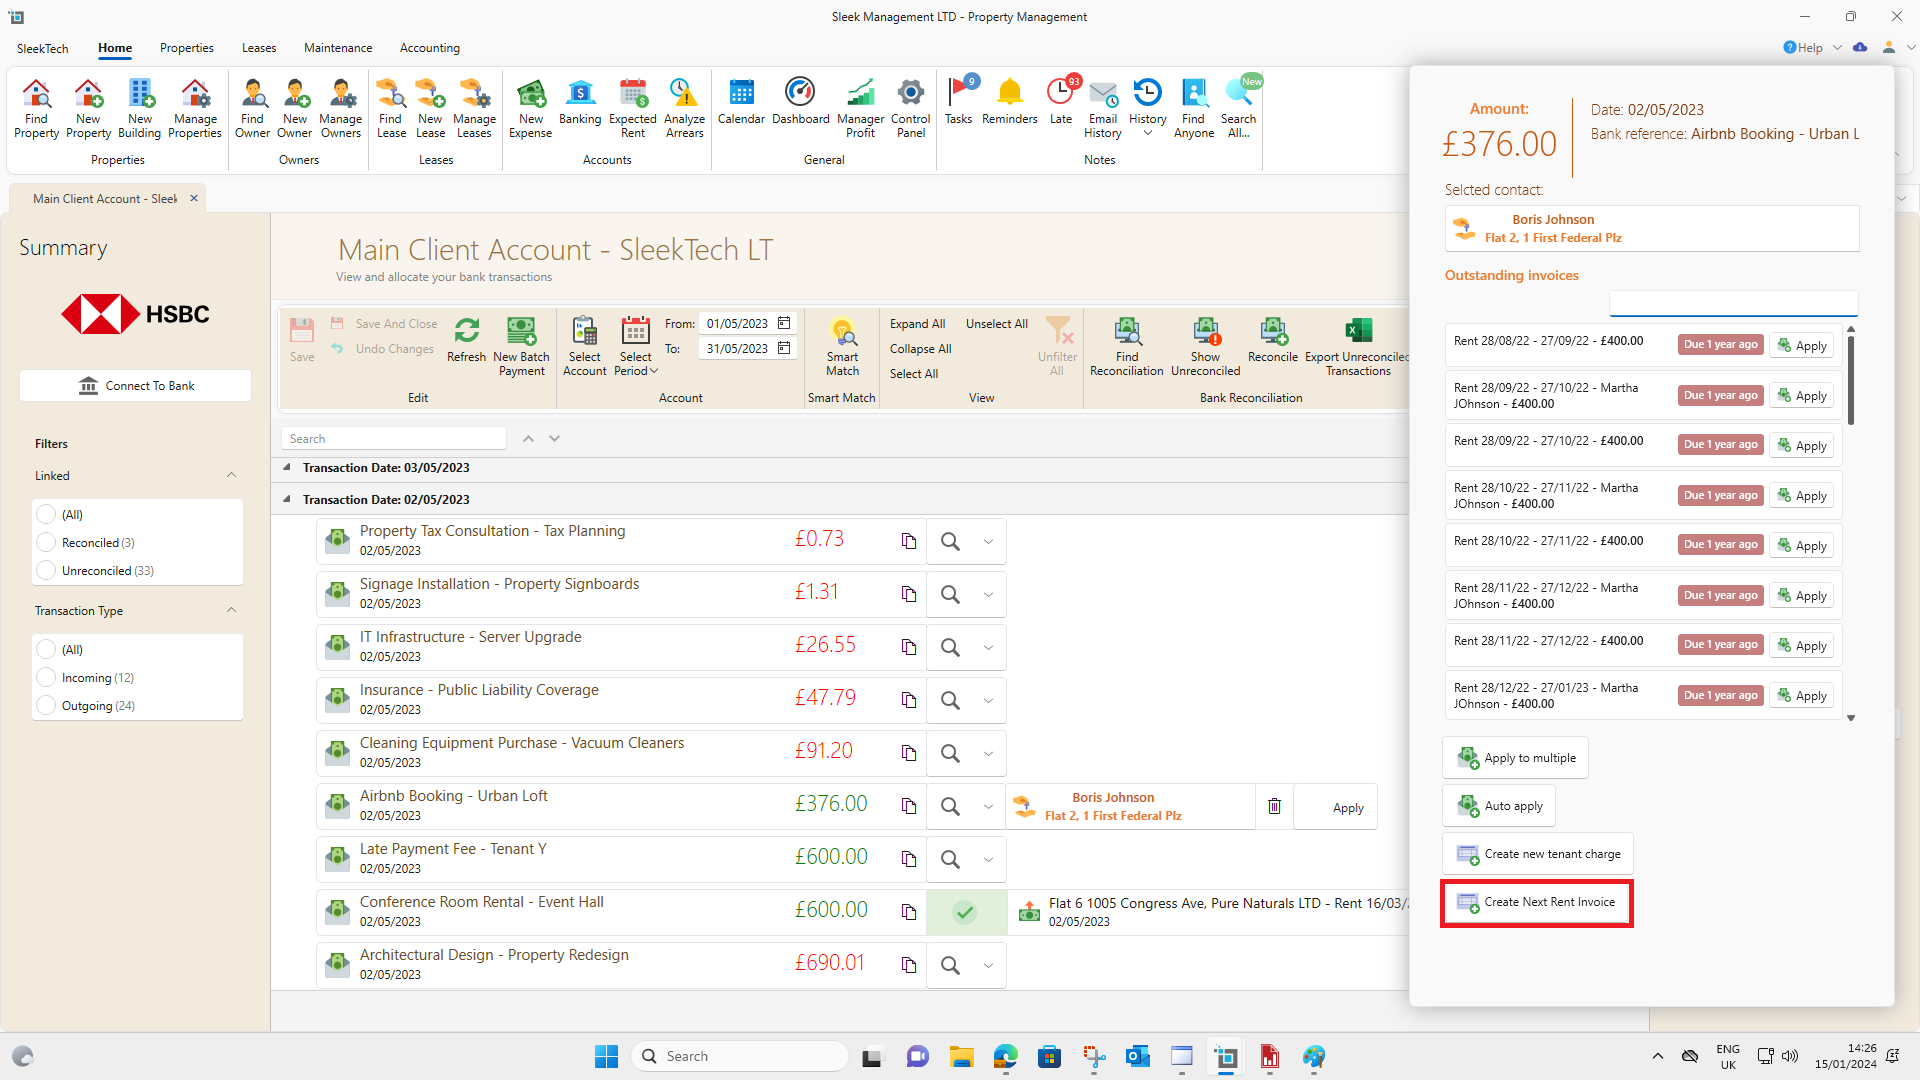Screen dimensions: 1920x1080
Task: Click the transaction Search input field
Action: (393, 438)
